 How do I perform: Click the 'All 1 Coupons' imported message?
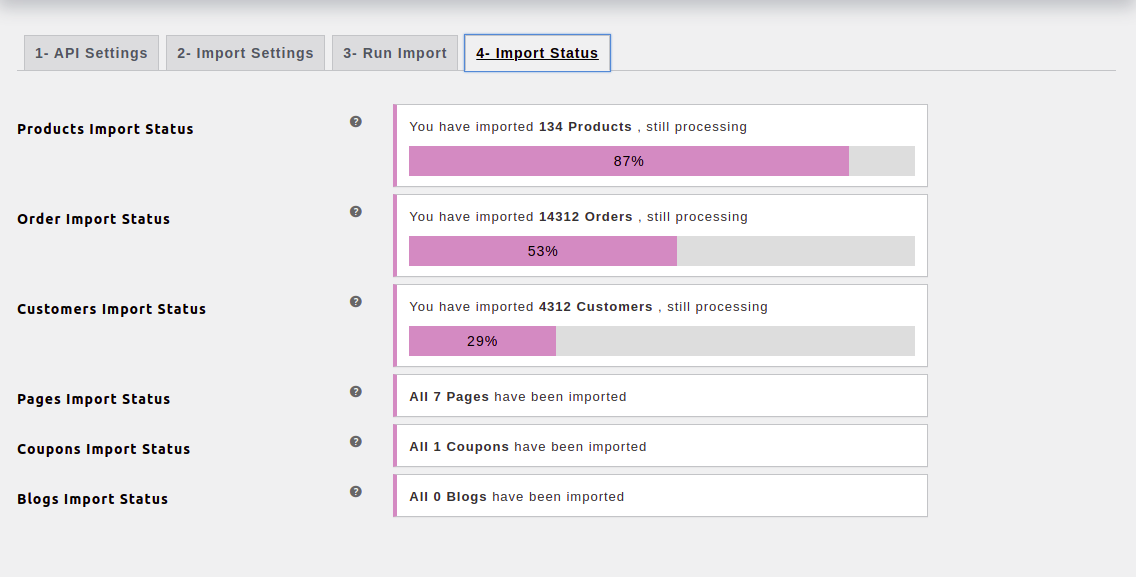point(528,447)
